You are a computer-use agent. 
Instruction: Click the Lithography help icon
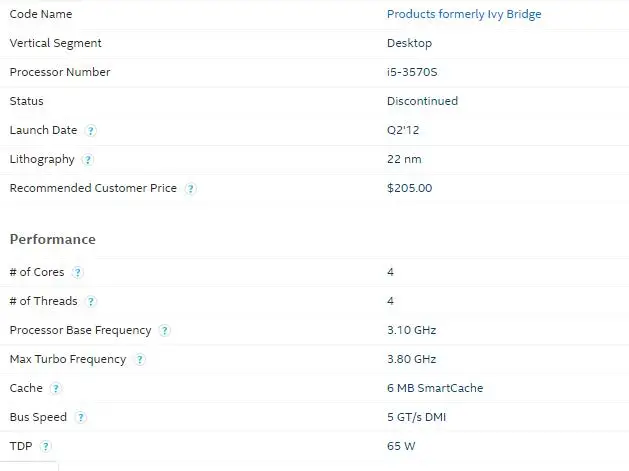click(x=88, y=160)
